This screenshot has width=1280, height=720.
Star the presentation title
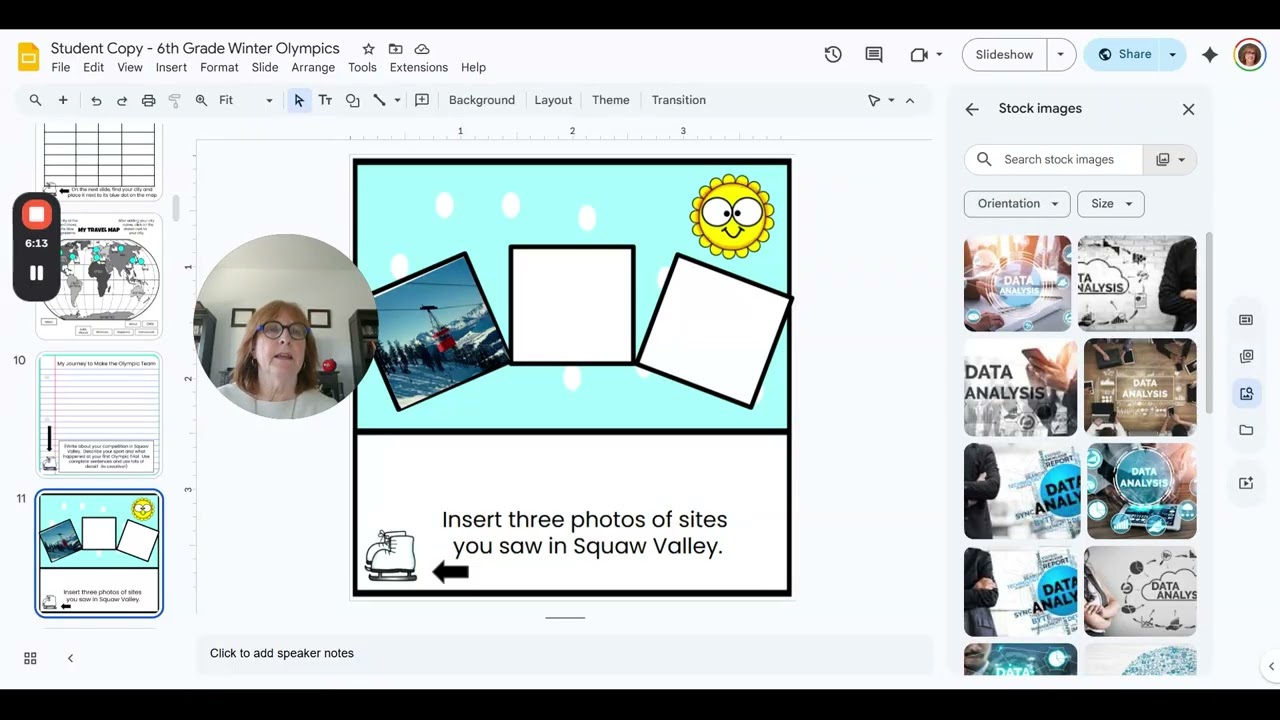[x=368, y=48]
